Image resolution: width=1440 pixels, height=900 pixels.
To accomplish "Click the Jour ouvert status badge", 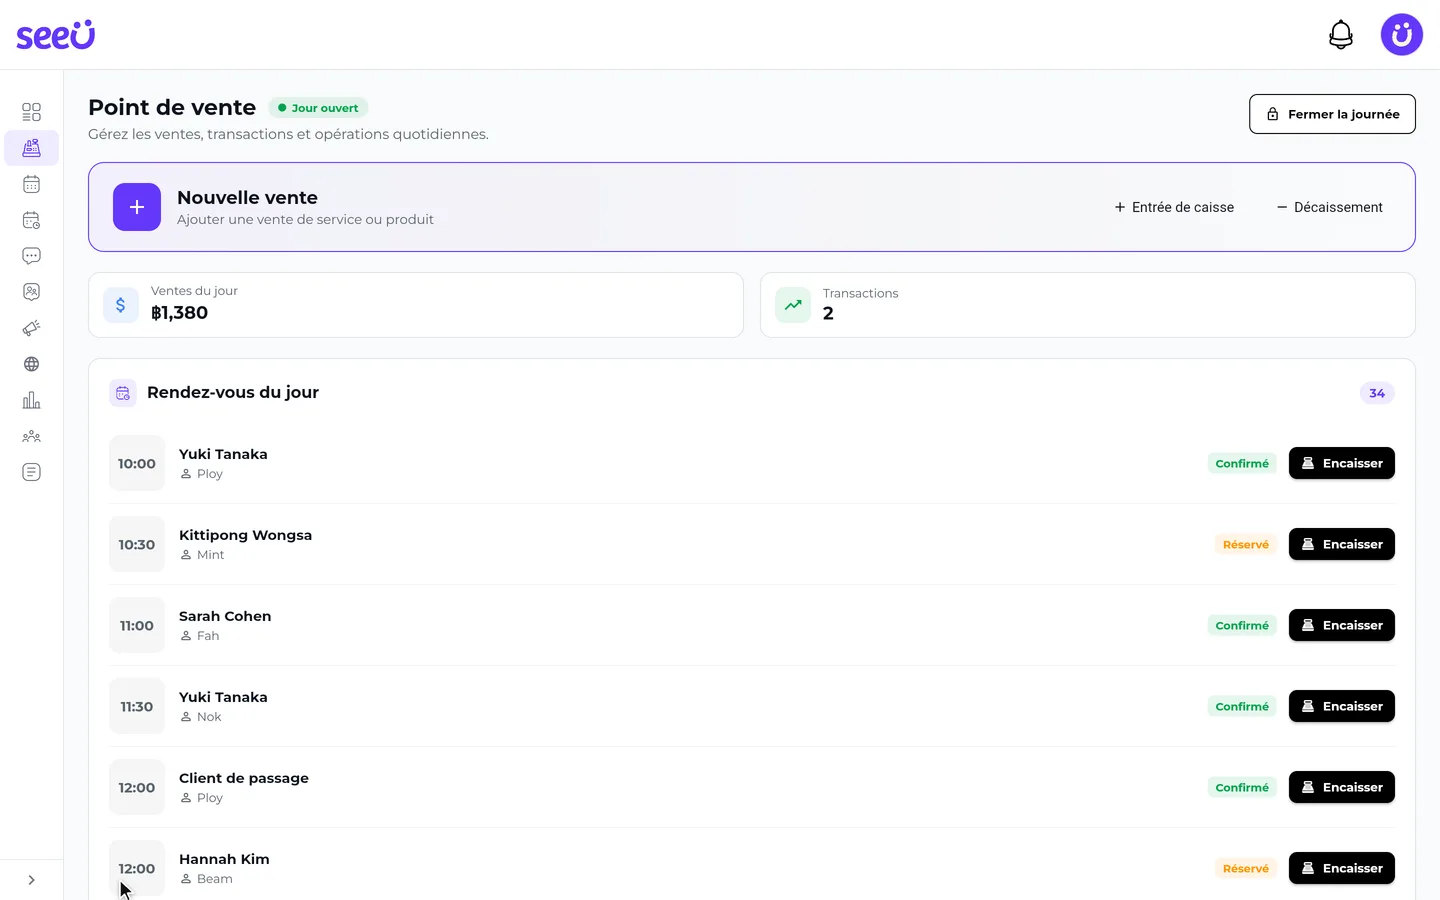I will pyautogui.click(x=318, y=108).
